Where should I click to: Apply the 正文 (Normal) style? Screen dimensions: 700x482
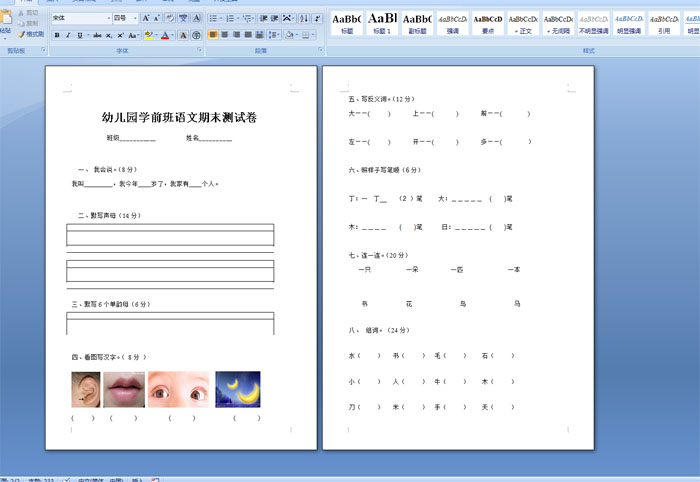(523, 23)
